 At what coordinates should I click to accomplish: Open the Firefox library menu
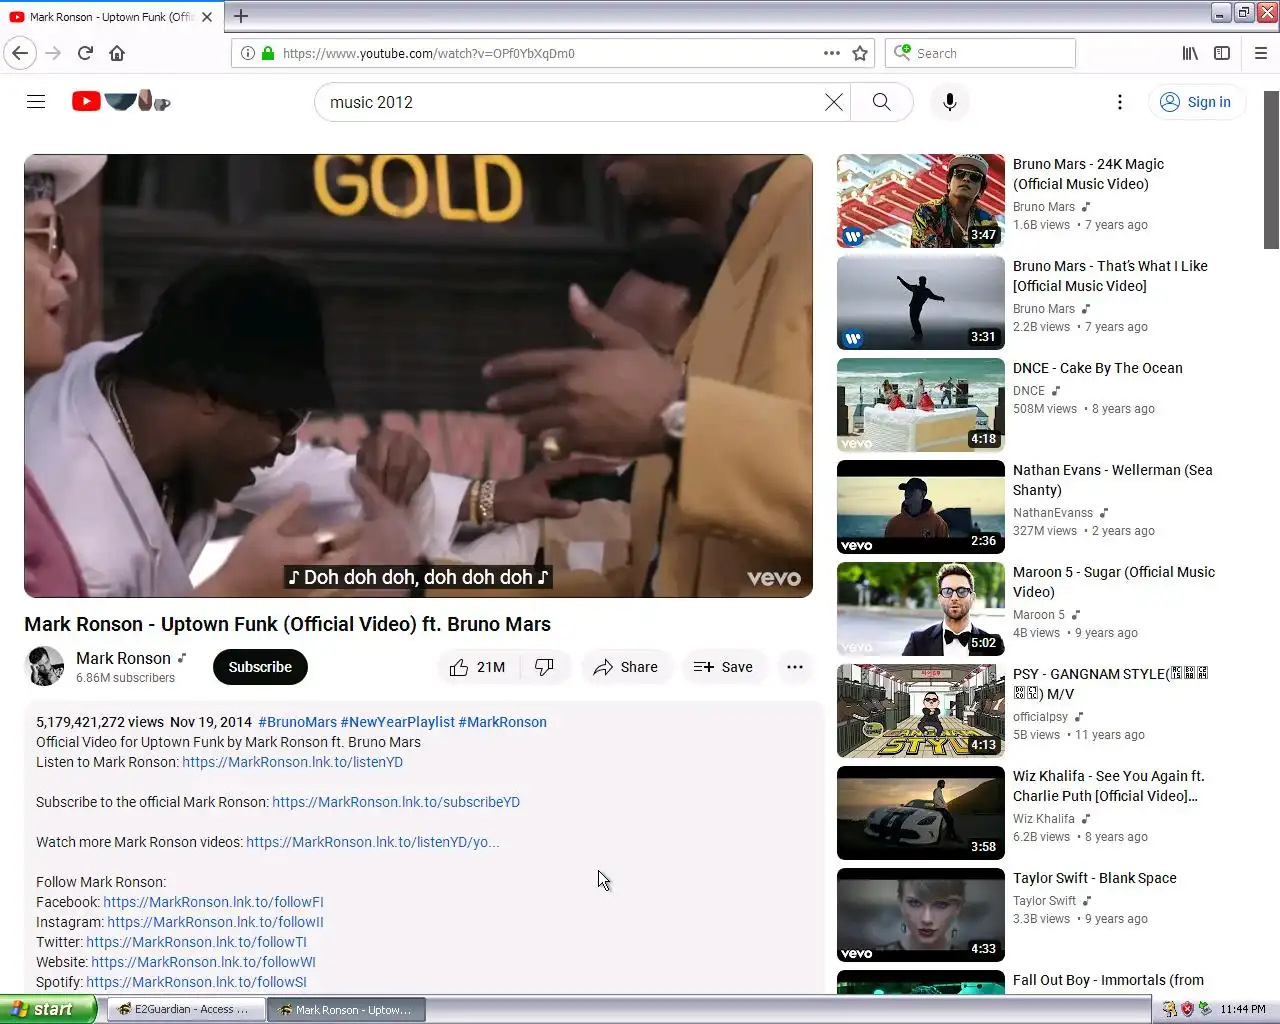pyautogui.click(x=1190, y=53)
